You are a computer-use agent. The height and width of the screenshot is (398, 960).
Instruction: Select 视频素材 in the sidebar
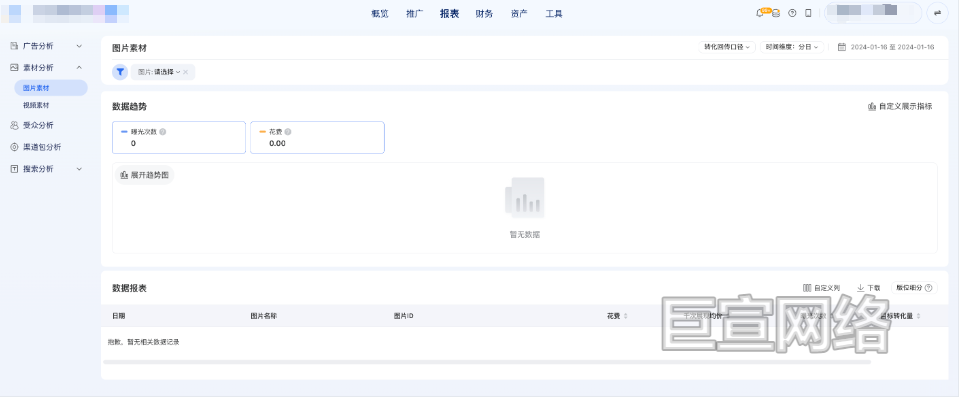click(x=36, y=105)
